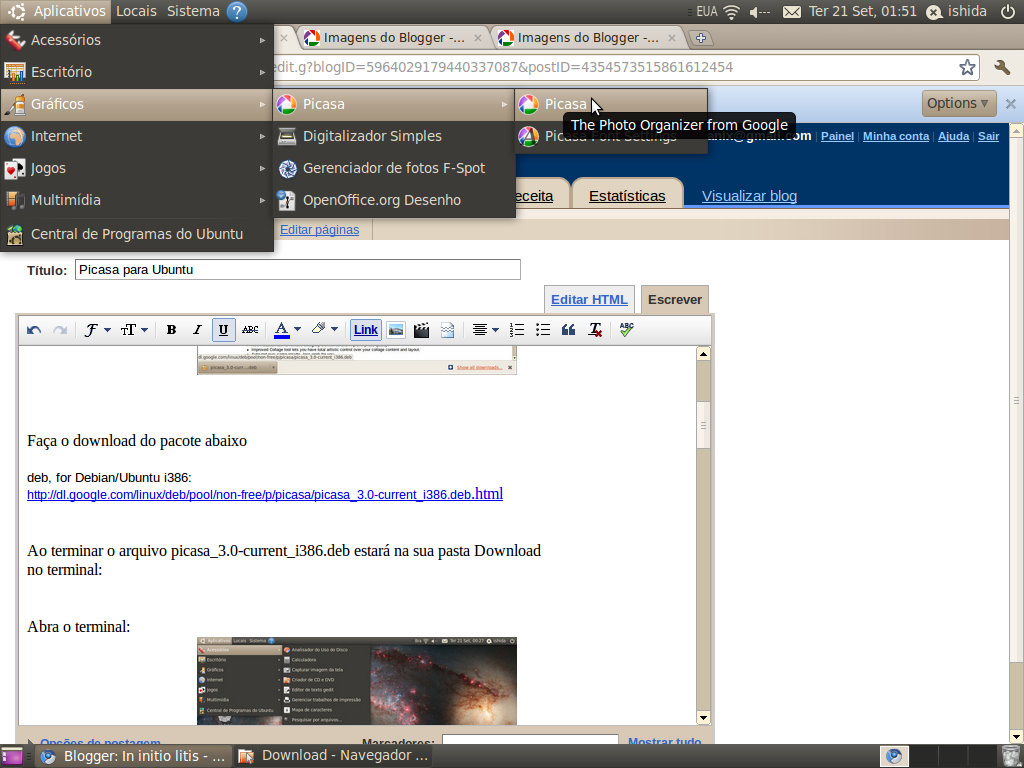Open the Estatísticas tab
Screen dimensions: 1024x768
[627, 196]
